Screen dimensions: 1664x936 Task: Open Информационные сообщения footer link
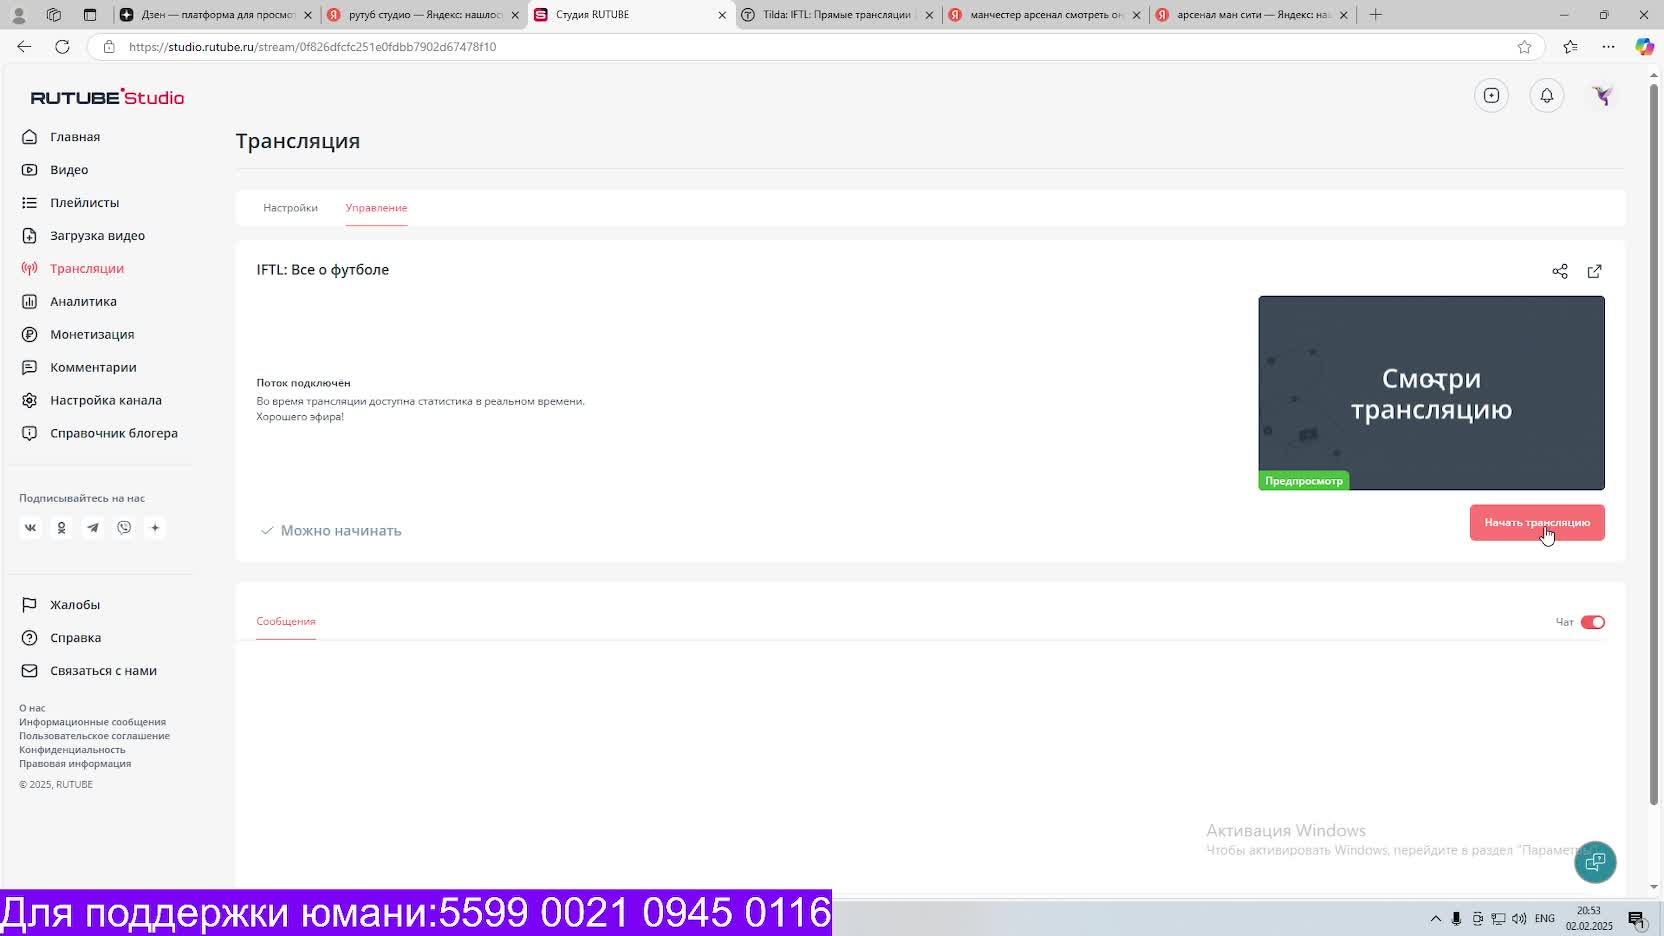92,722
